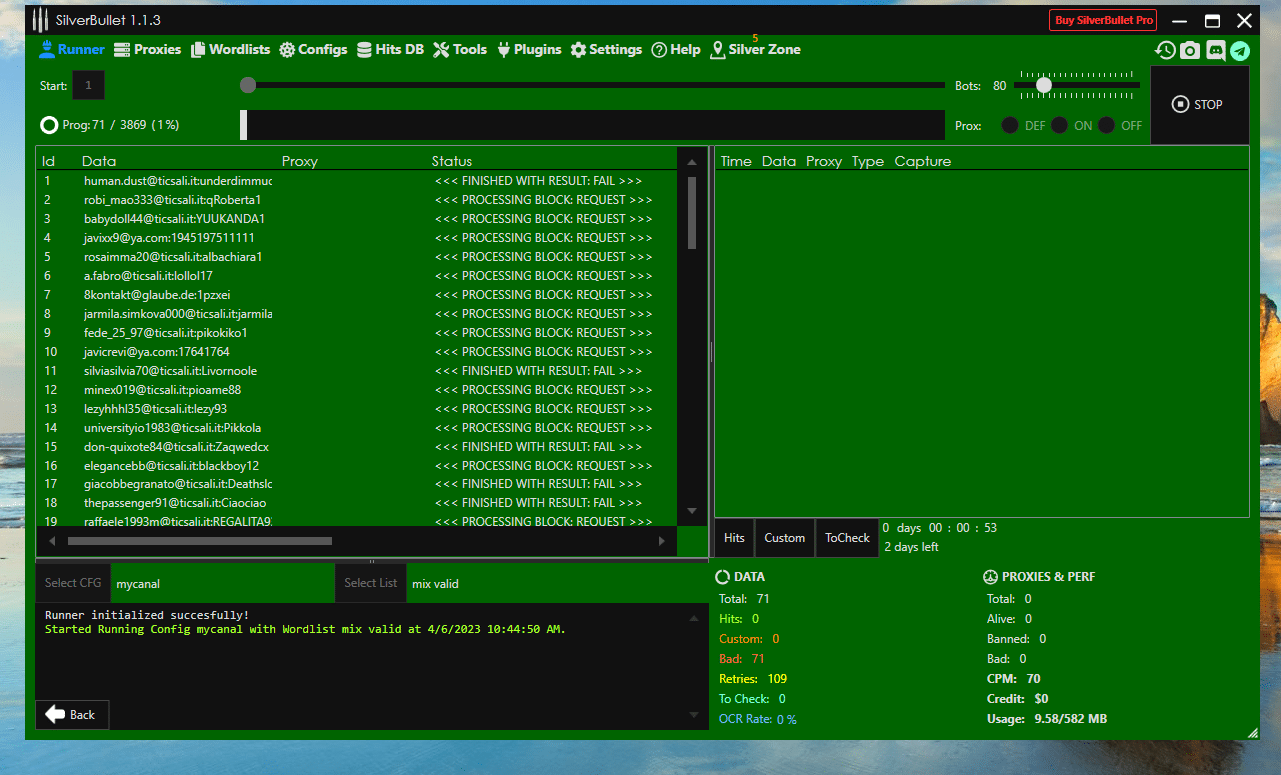Screen dimensions: 1281x775
Task: Select the DEF proxy mode radio
Action: point(1010,125)
